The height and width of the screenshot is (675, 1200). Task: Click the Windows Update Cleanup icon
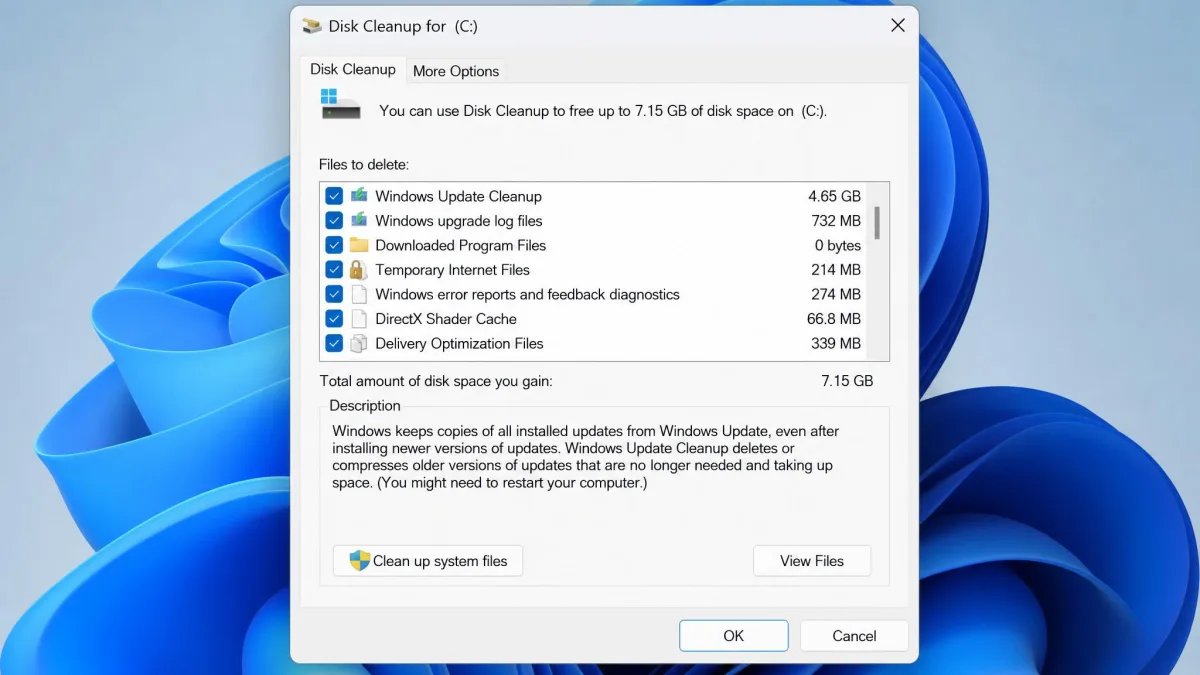tap(359, 196)
